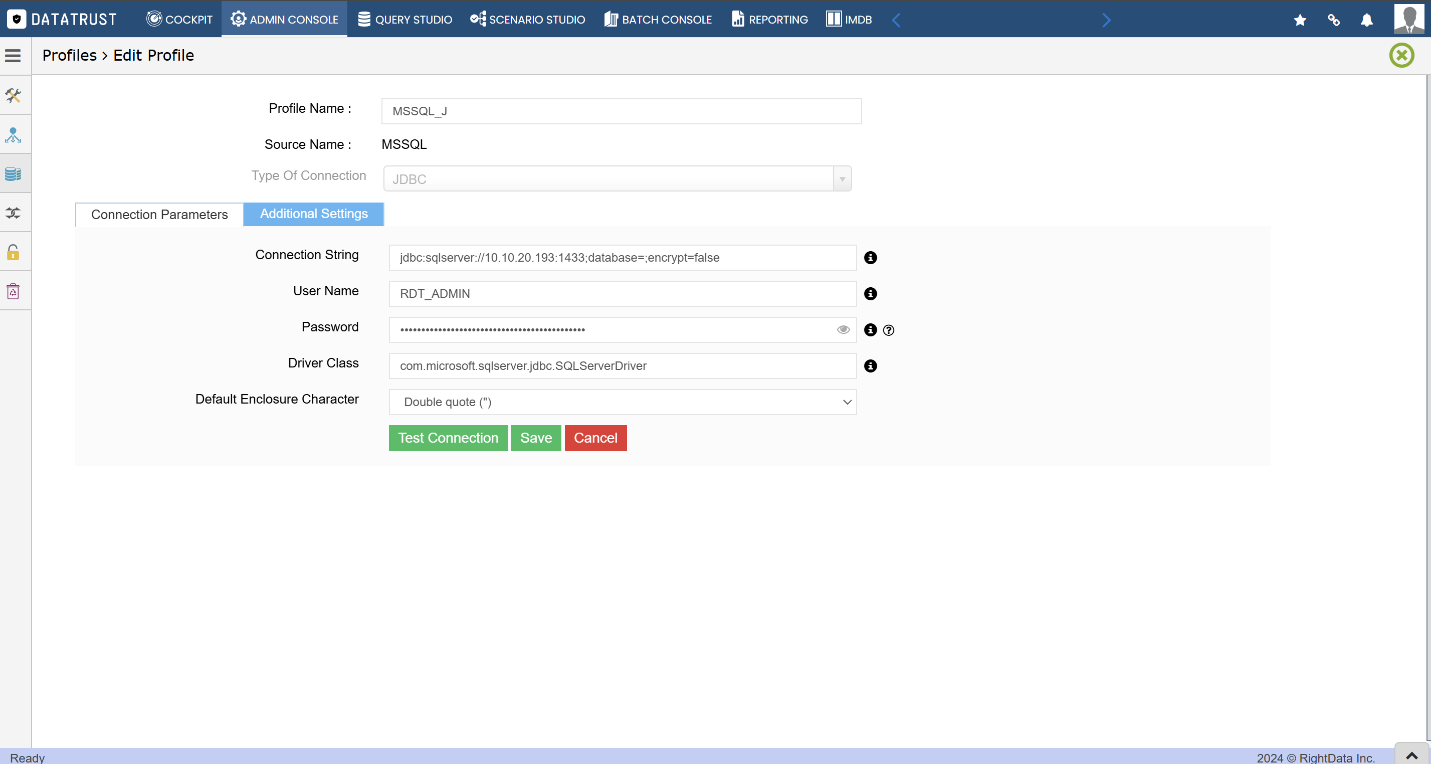Open favorites via the star icon
Viewport: 1431px width, 764px height.
pyautogui.click(x=1299, y=19)
